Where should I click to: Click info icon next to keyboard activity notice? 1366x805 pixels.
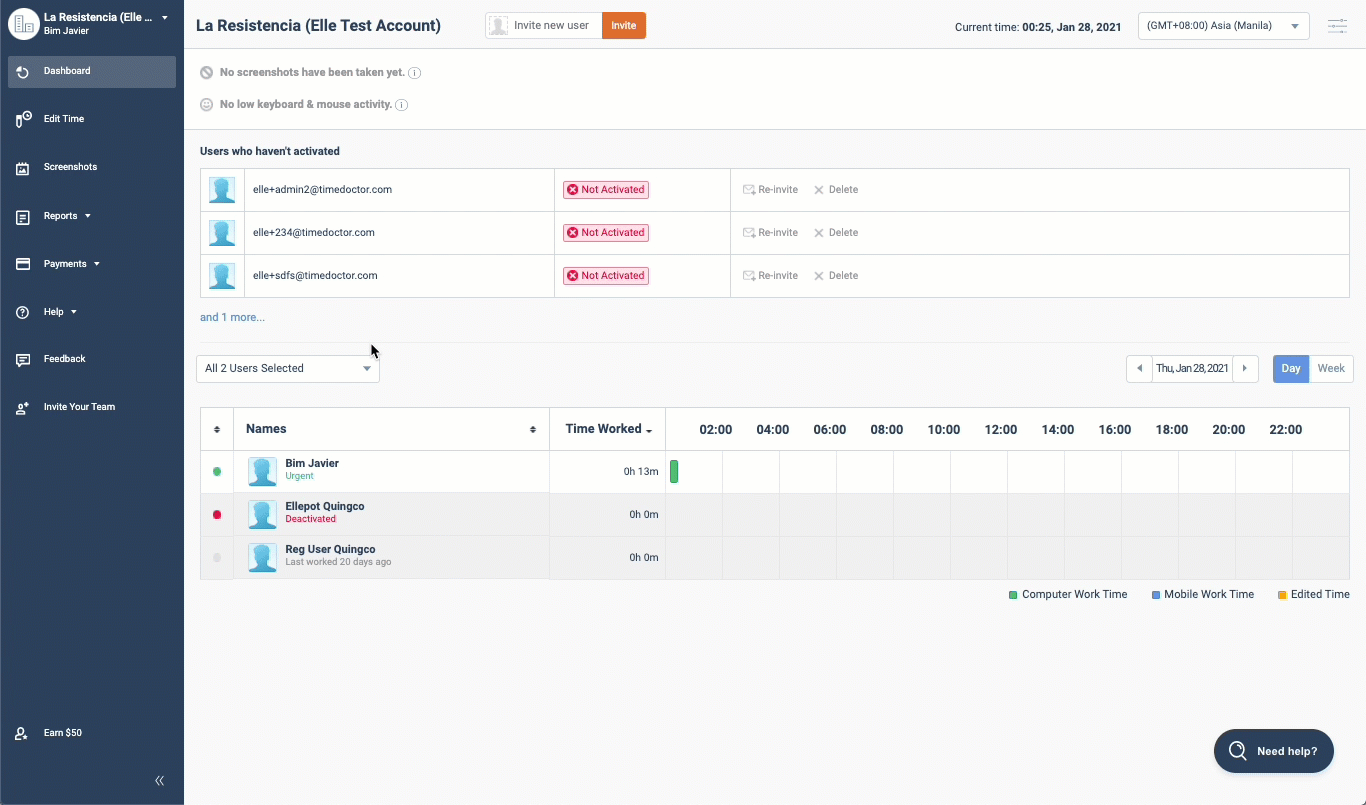click(x=401, y=105)
